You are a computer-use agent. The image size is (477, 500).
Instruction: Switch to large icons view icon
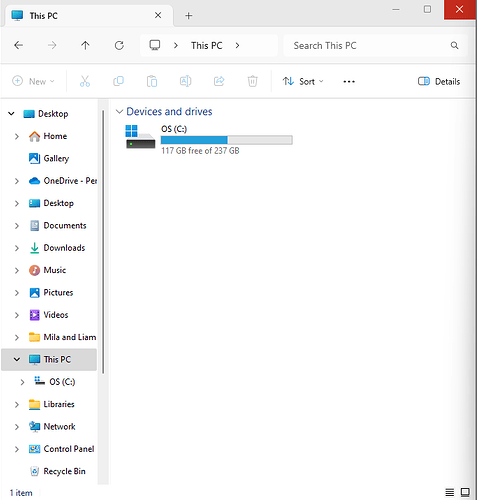tap(465, 492)
